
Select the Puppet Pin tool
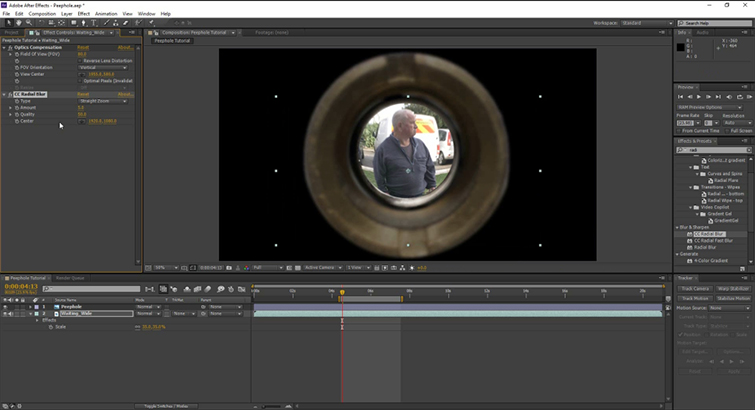coord(151,23)
